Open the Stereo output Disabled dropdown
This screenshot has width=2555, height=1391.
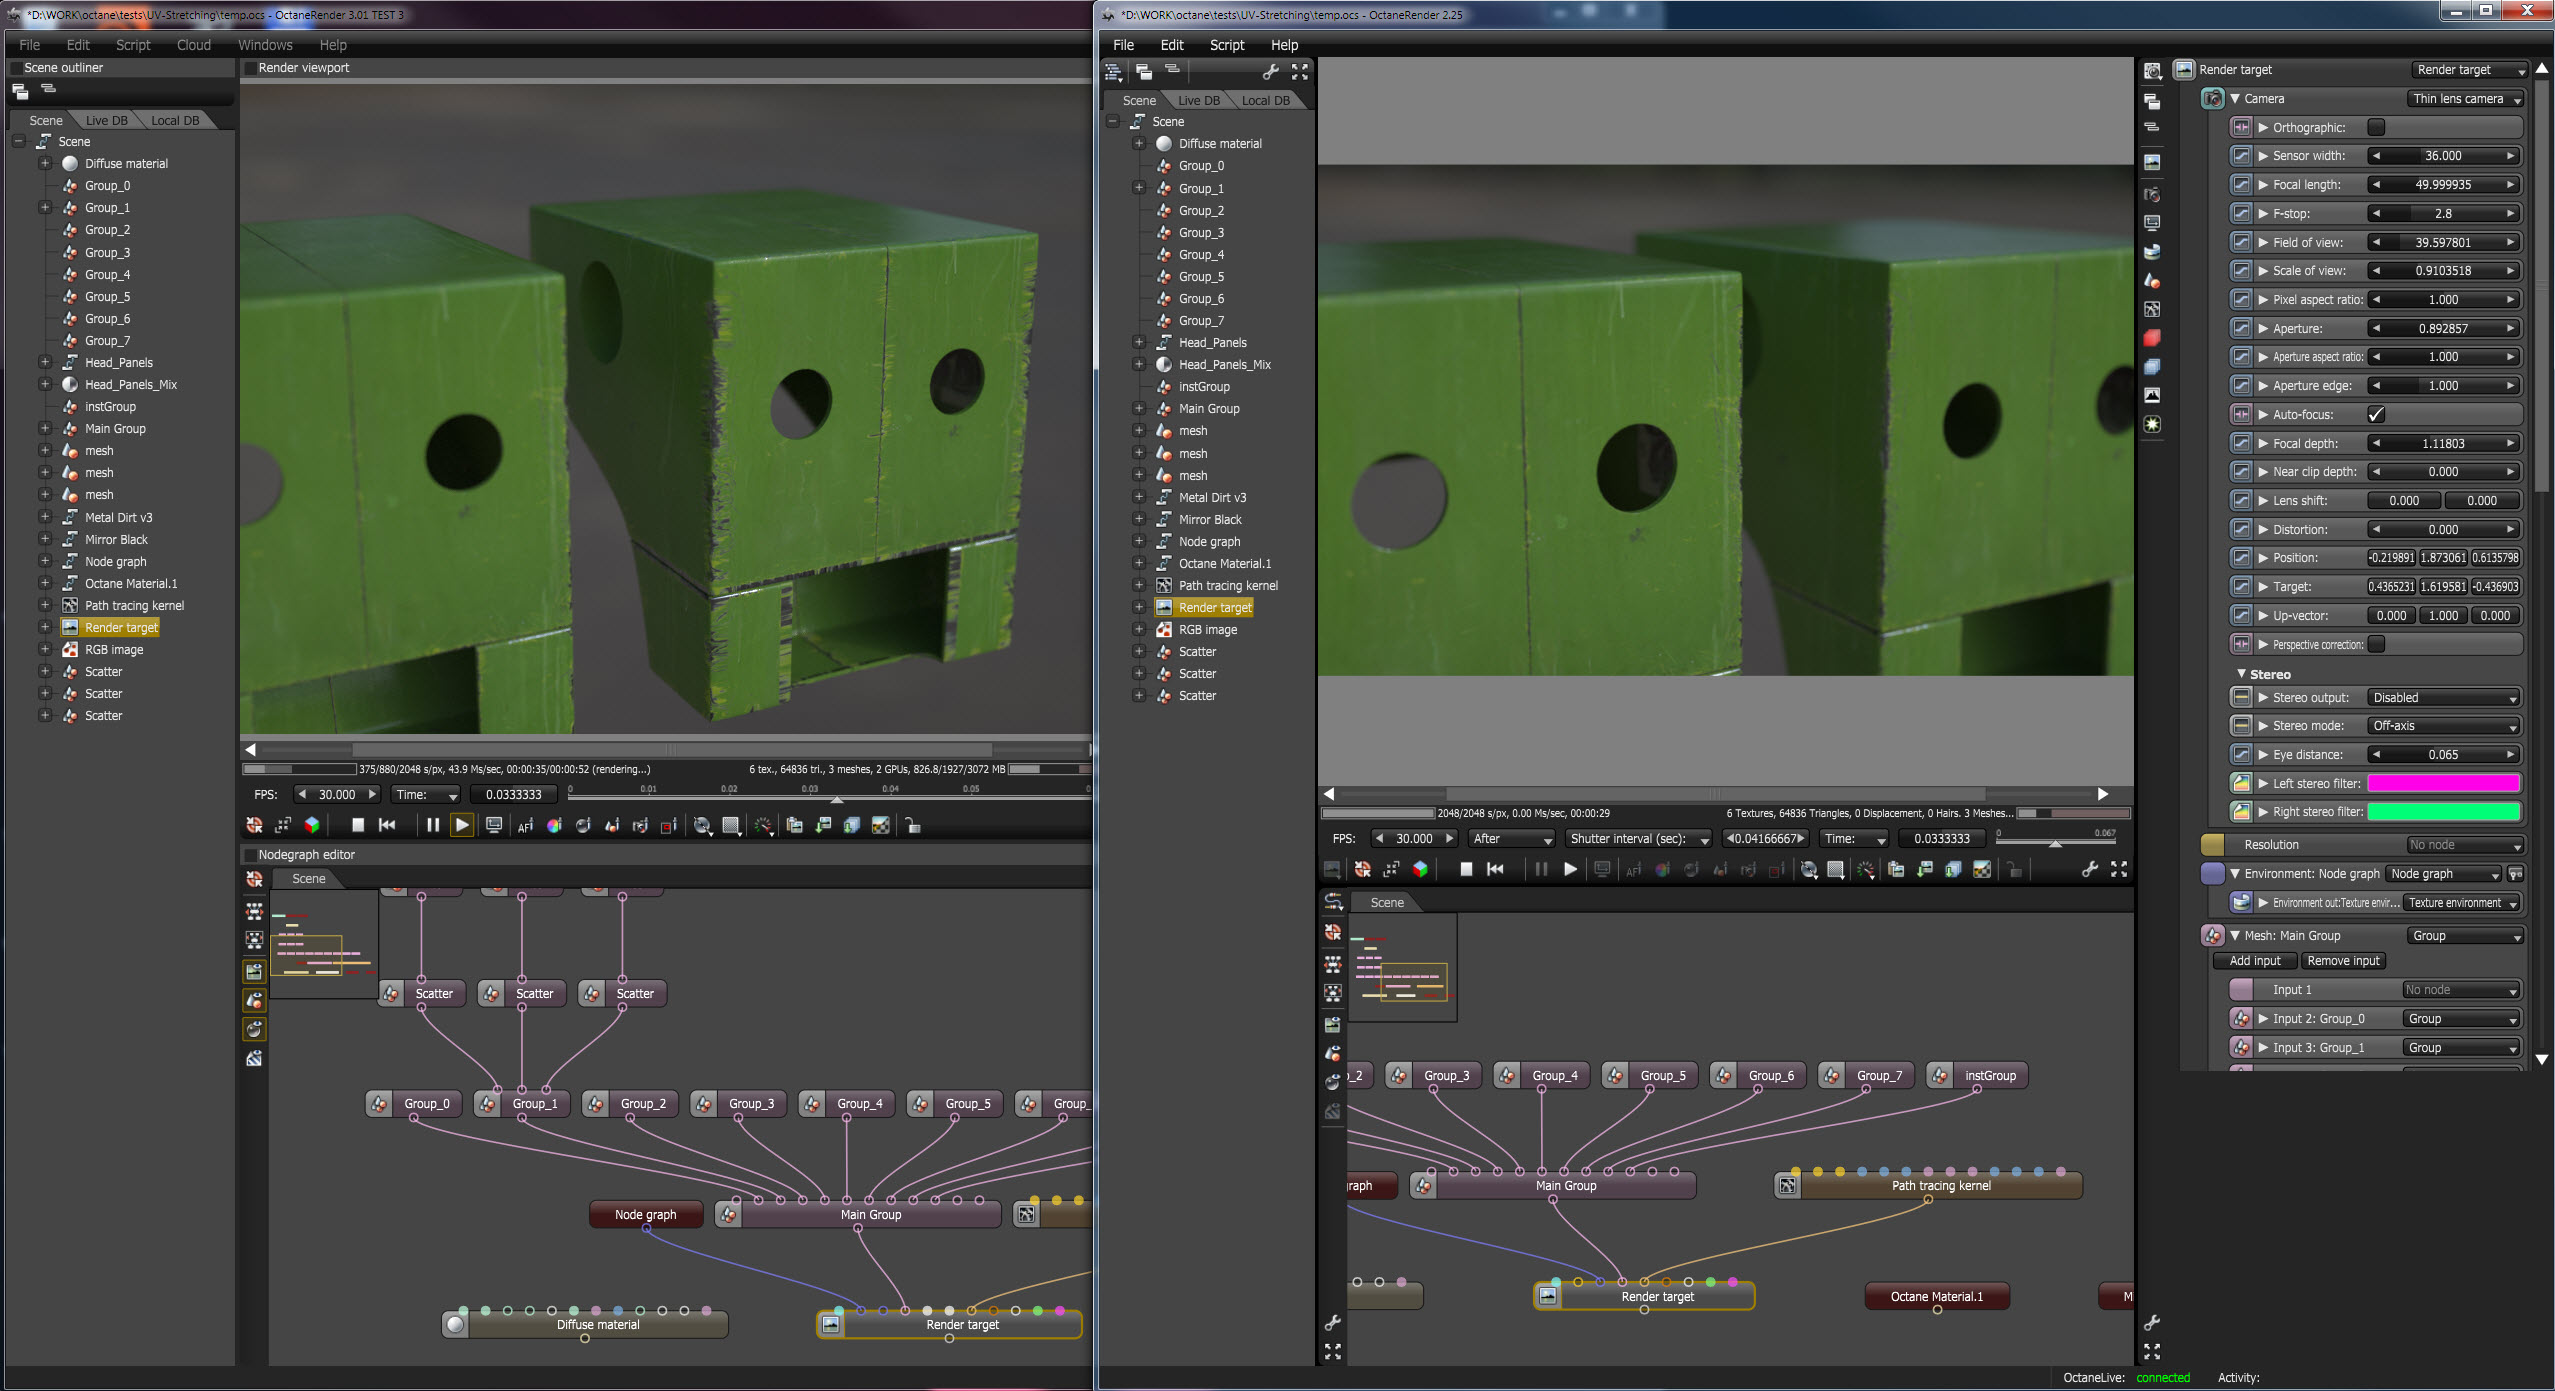pos(2442,698)
